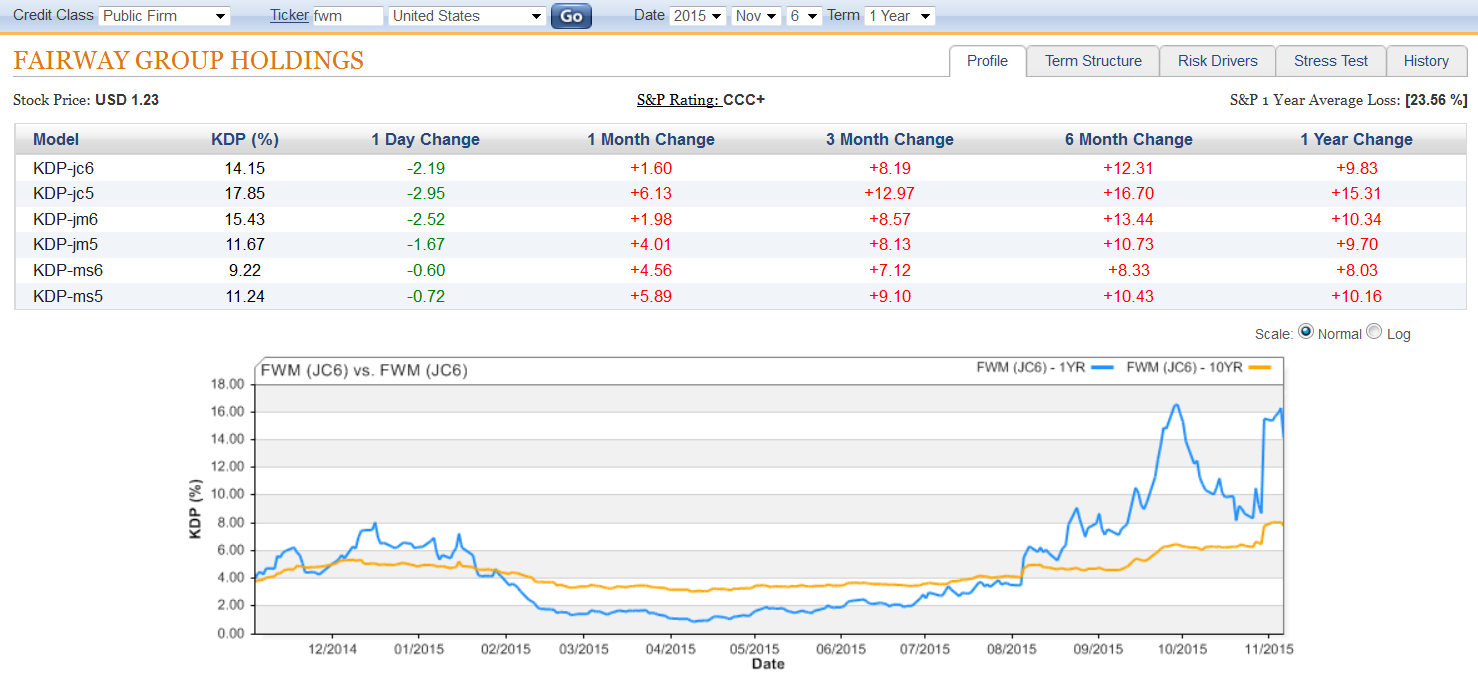The width and height of the screenshot is (1478, 675).
Task: Click the 6 Month Change column header
Action: 1129,139
